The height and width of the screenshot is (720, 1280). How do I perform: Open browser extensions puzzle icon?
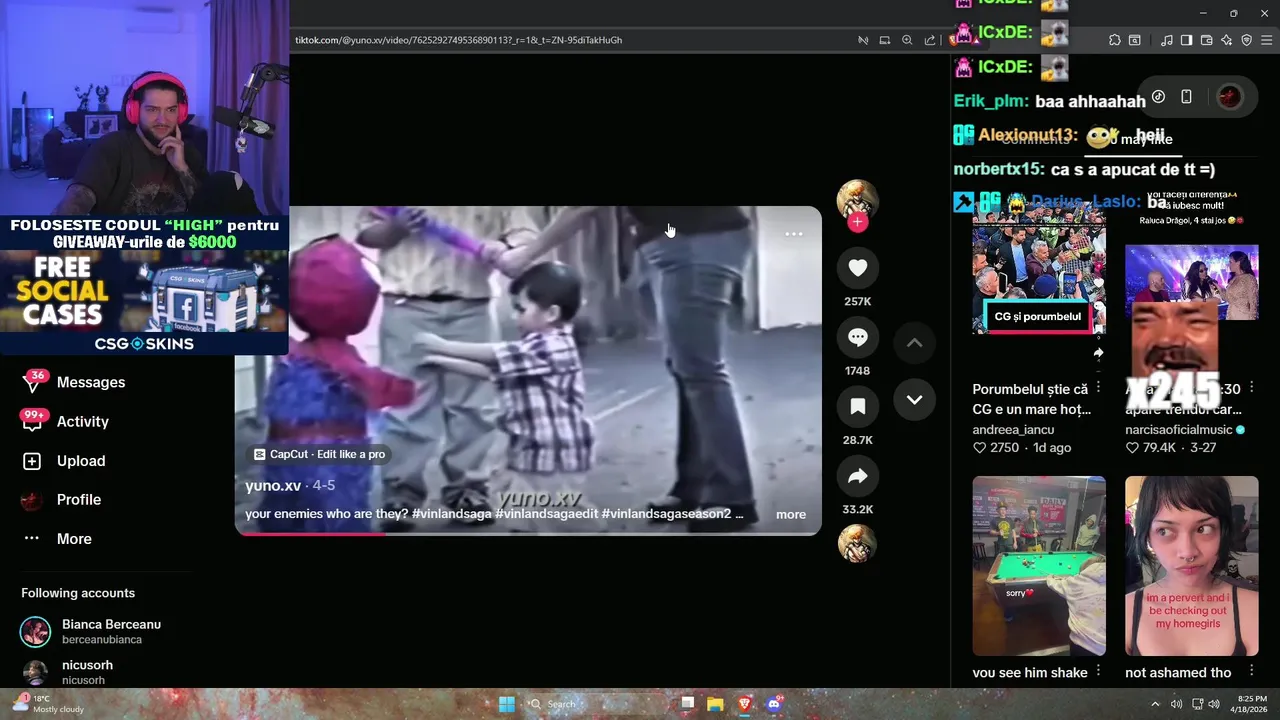(1115, 40)
